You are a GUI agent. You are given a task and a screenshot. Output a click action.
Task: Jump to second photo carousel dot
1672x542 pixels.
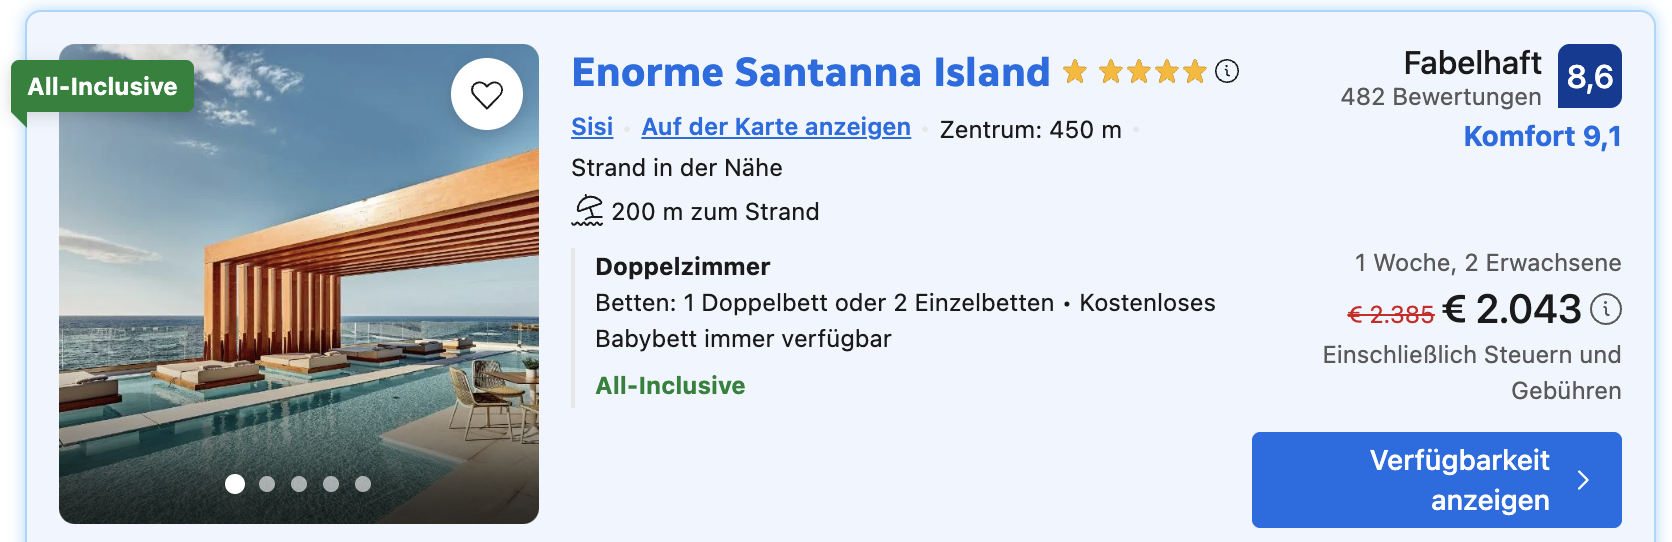pos(267,484)
